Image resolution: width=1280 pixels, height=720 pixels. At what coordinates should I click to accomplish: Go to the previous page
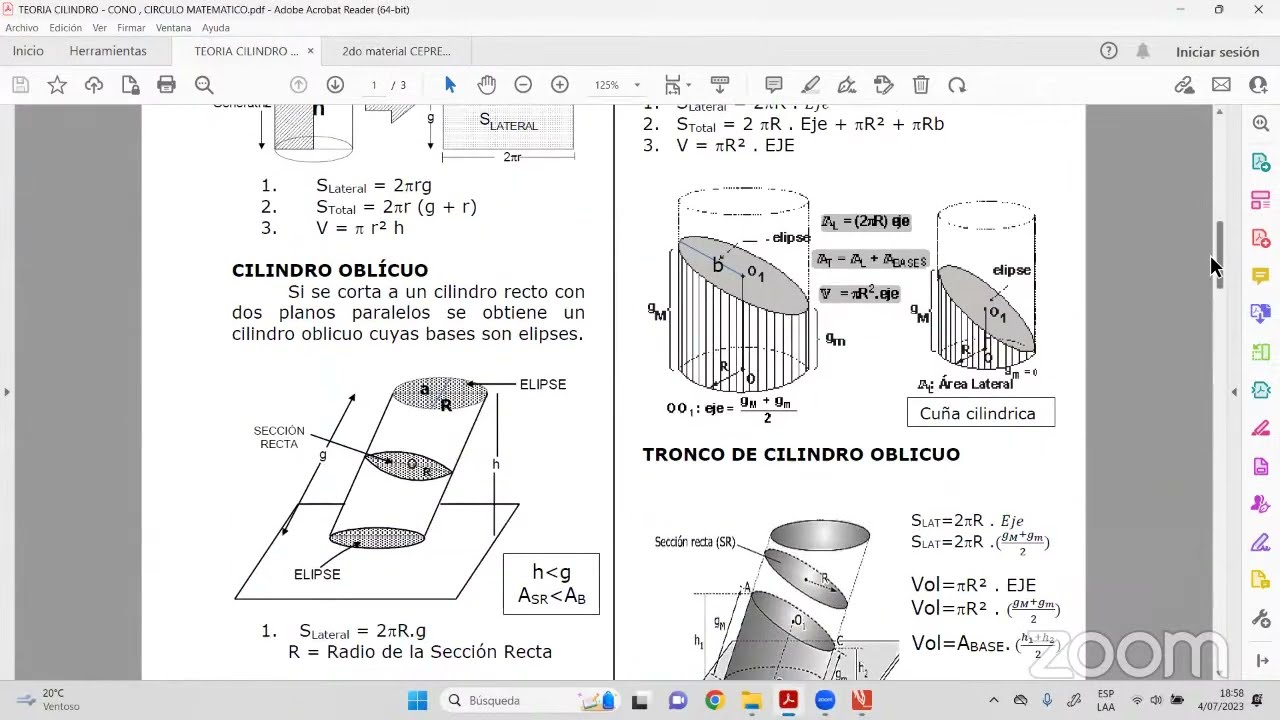[x=298, y=85]
